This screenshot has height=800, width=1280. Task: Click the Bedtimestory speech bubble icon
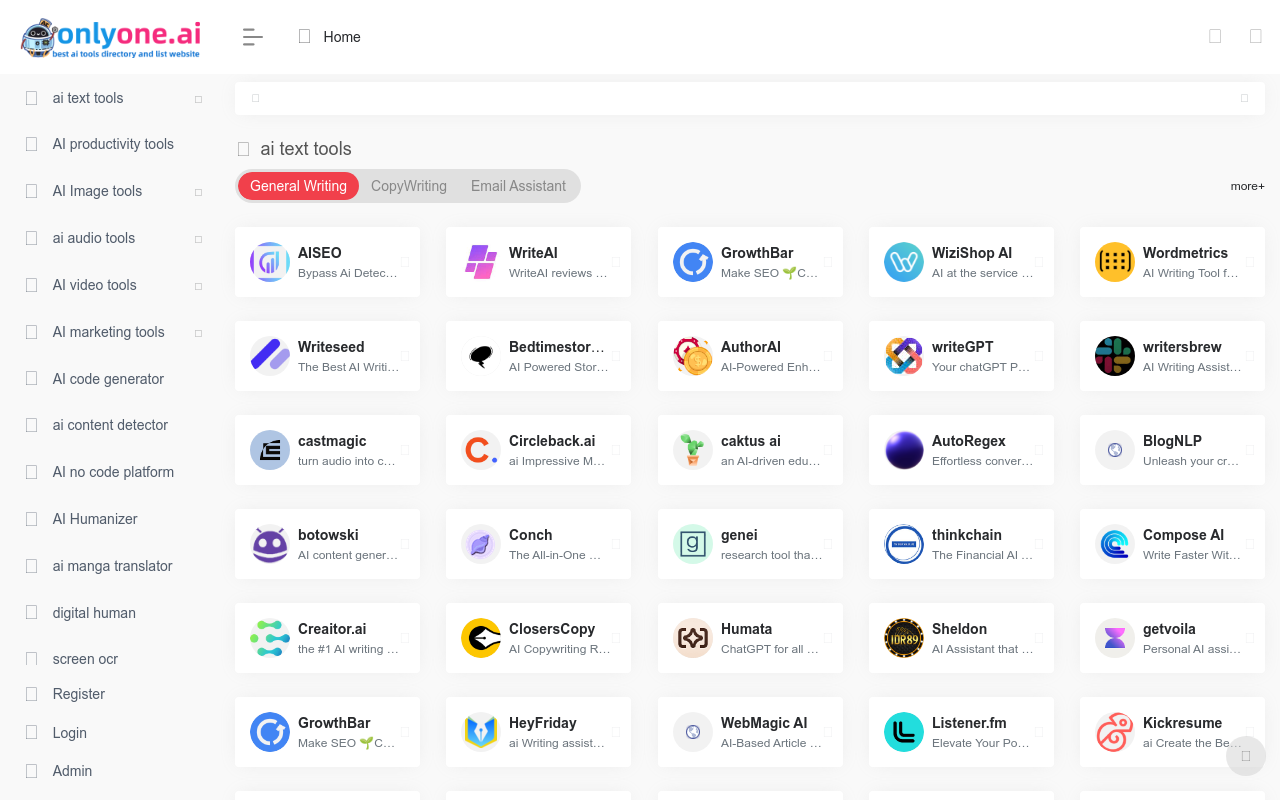[481, 356]
